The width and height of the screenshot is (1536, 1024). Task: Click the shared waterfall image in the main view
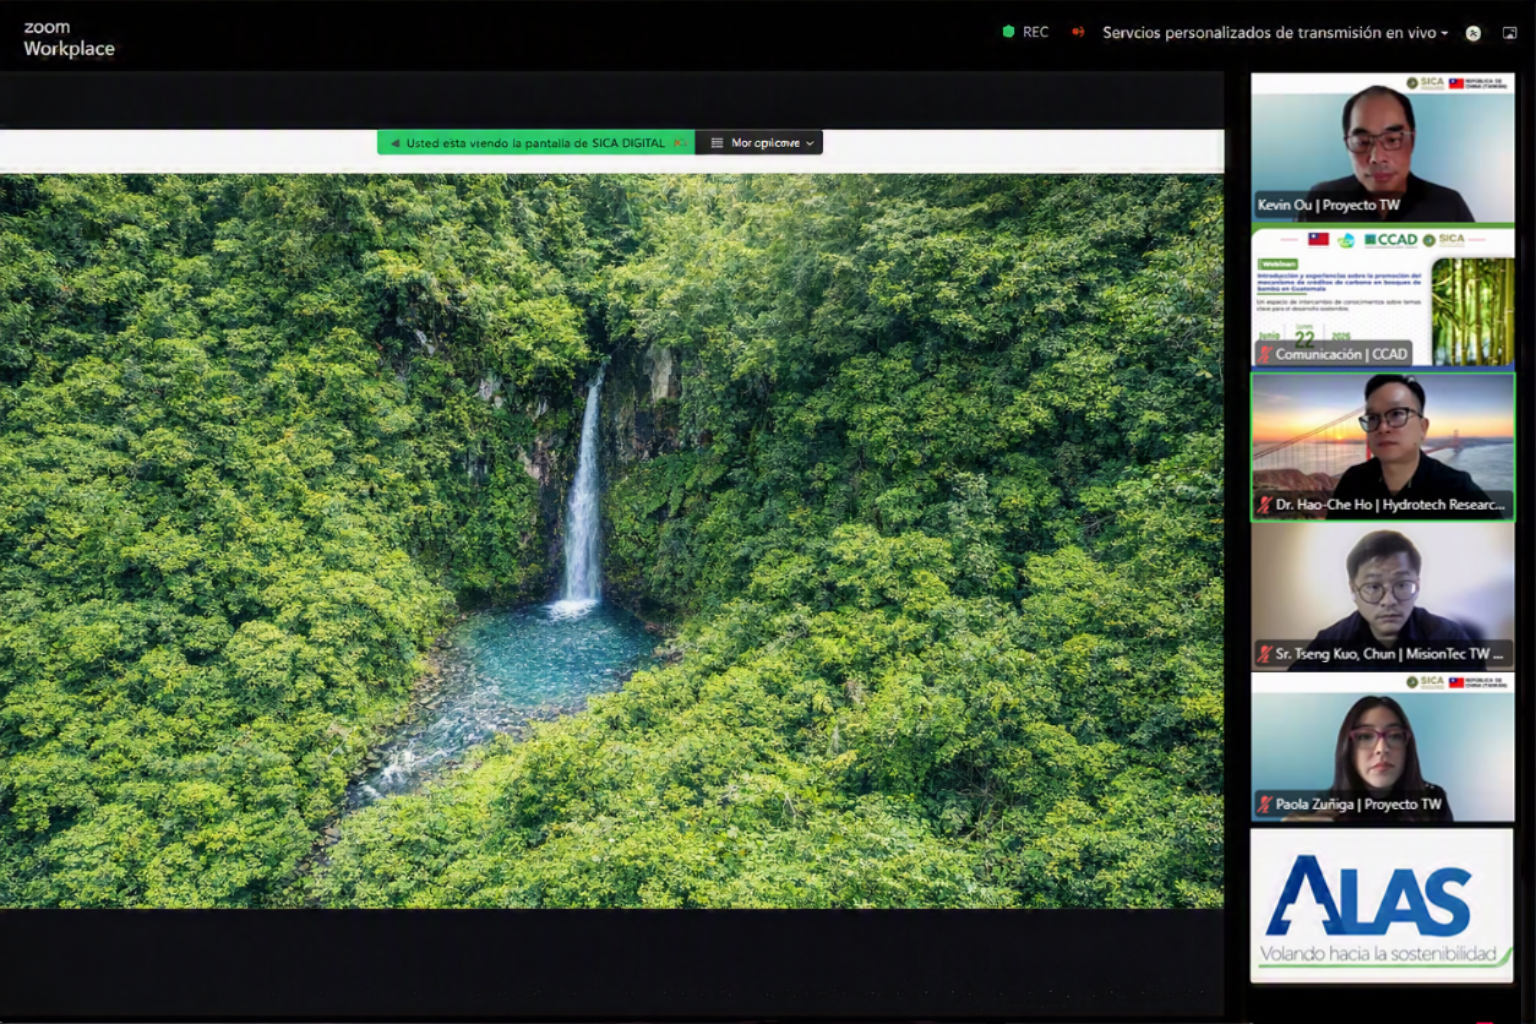[612, 541]
